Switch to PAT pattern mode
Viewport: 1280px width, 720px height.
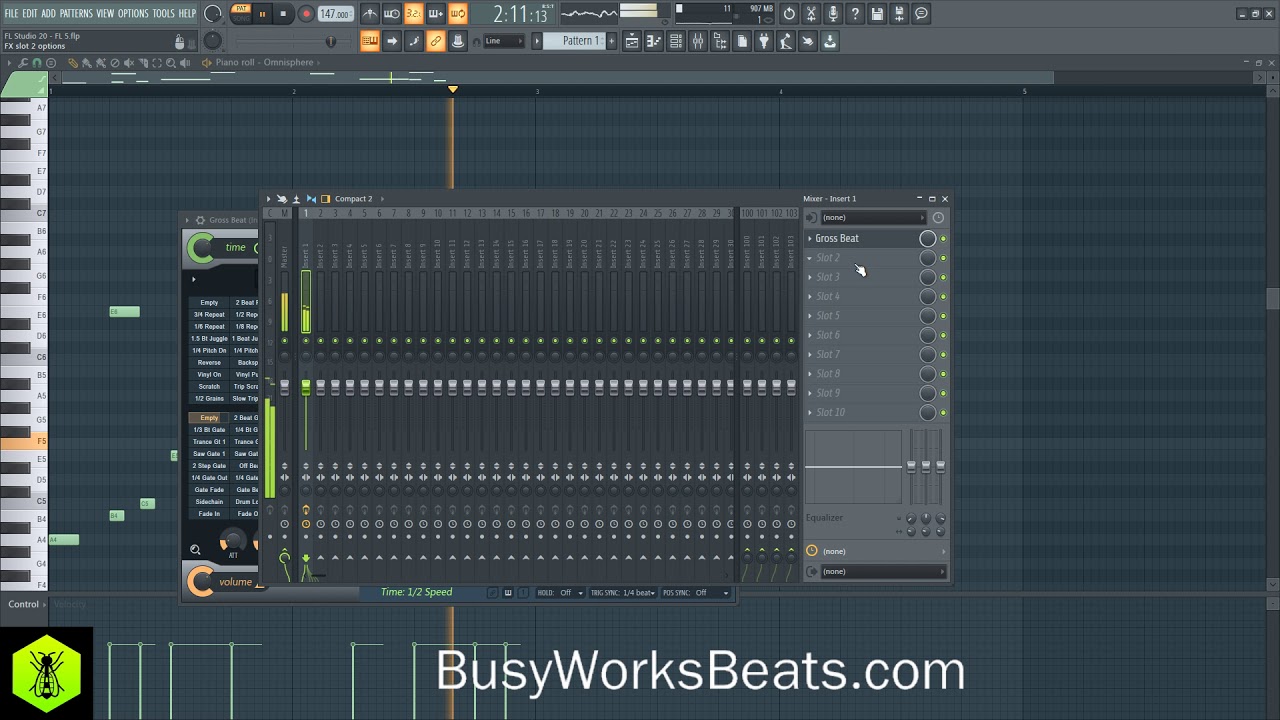click(x=241, y=9)
